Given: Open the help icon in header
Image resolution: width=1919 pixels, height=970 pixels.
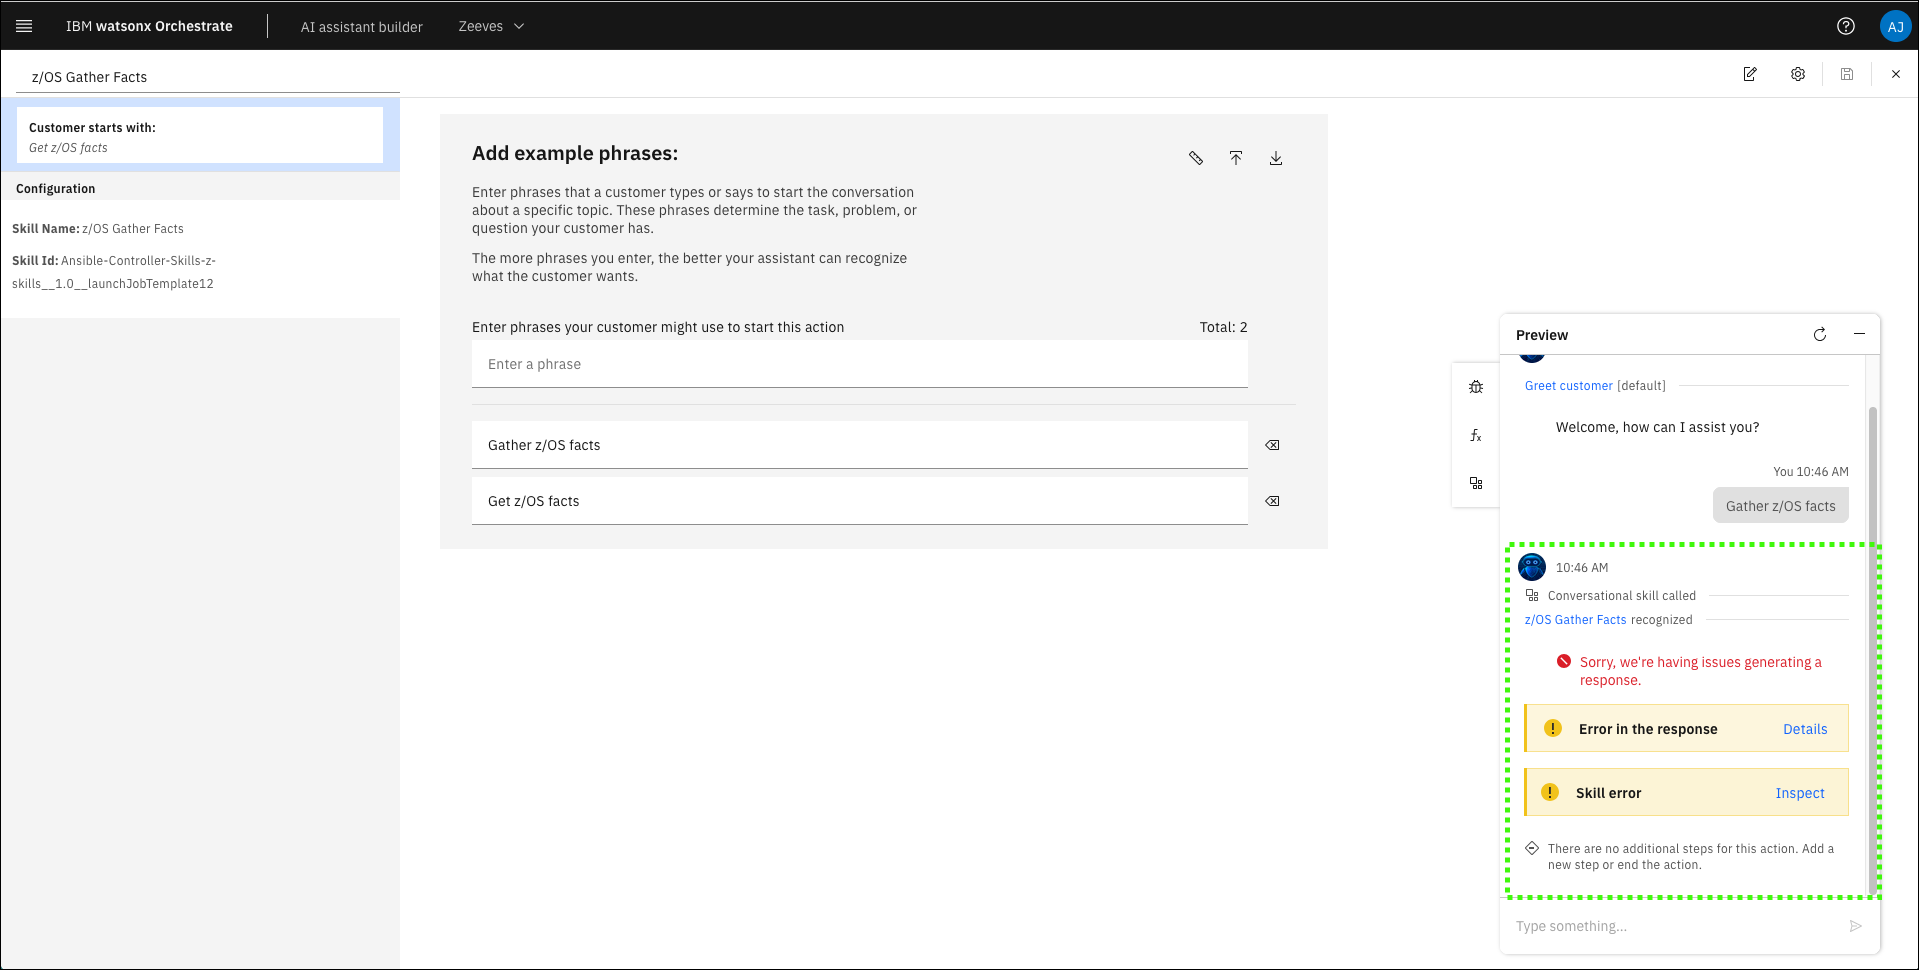Looking at the screenshot, I should tap(1846, 26).
